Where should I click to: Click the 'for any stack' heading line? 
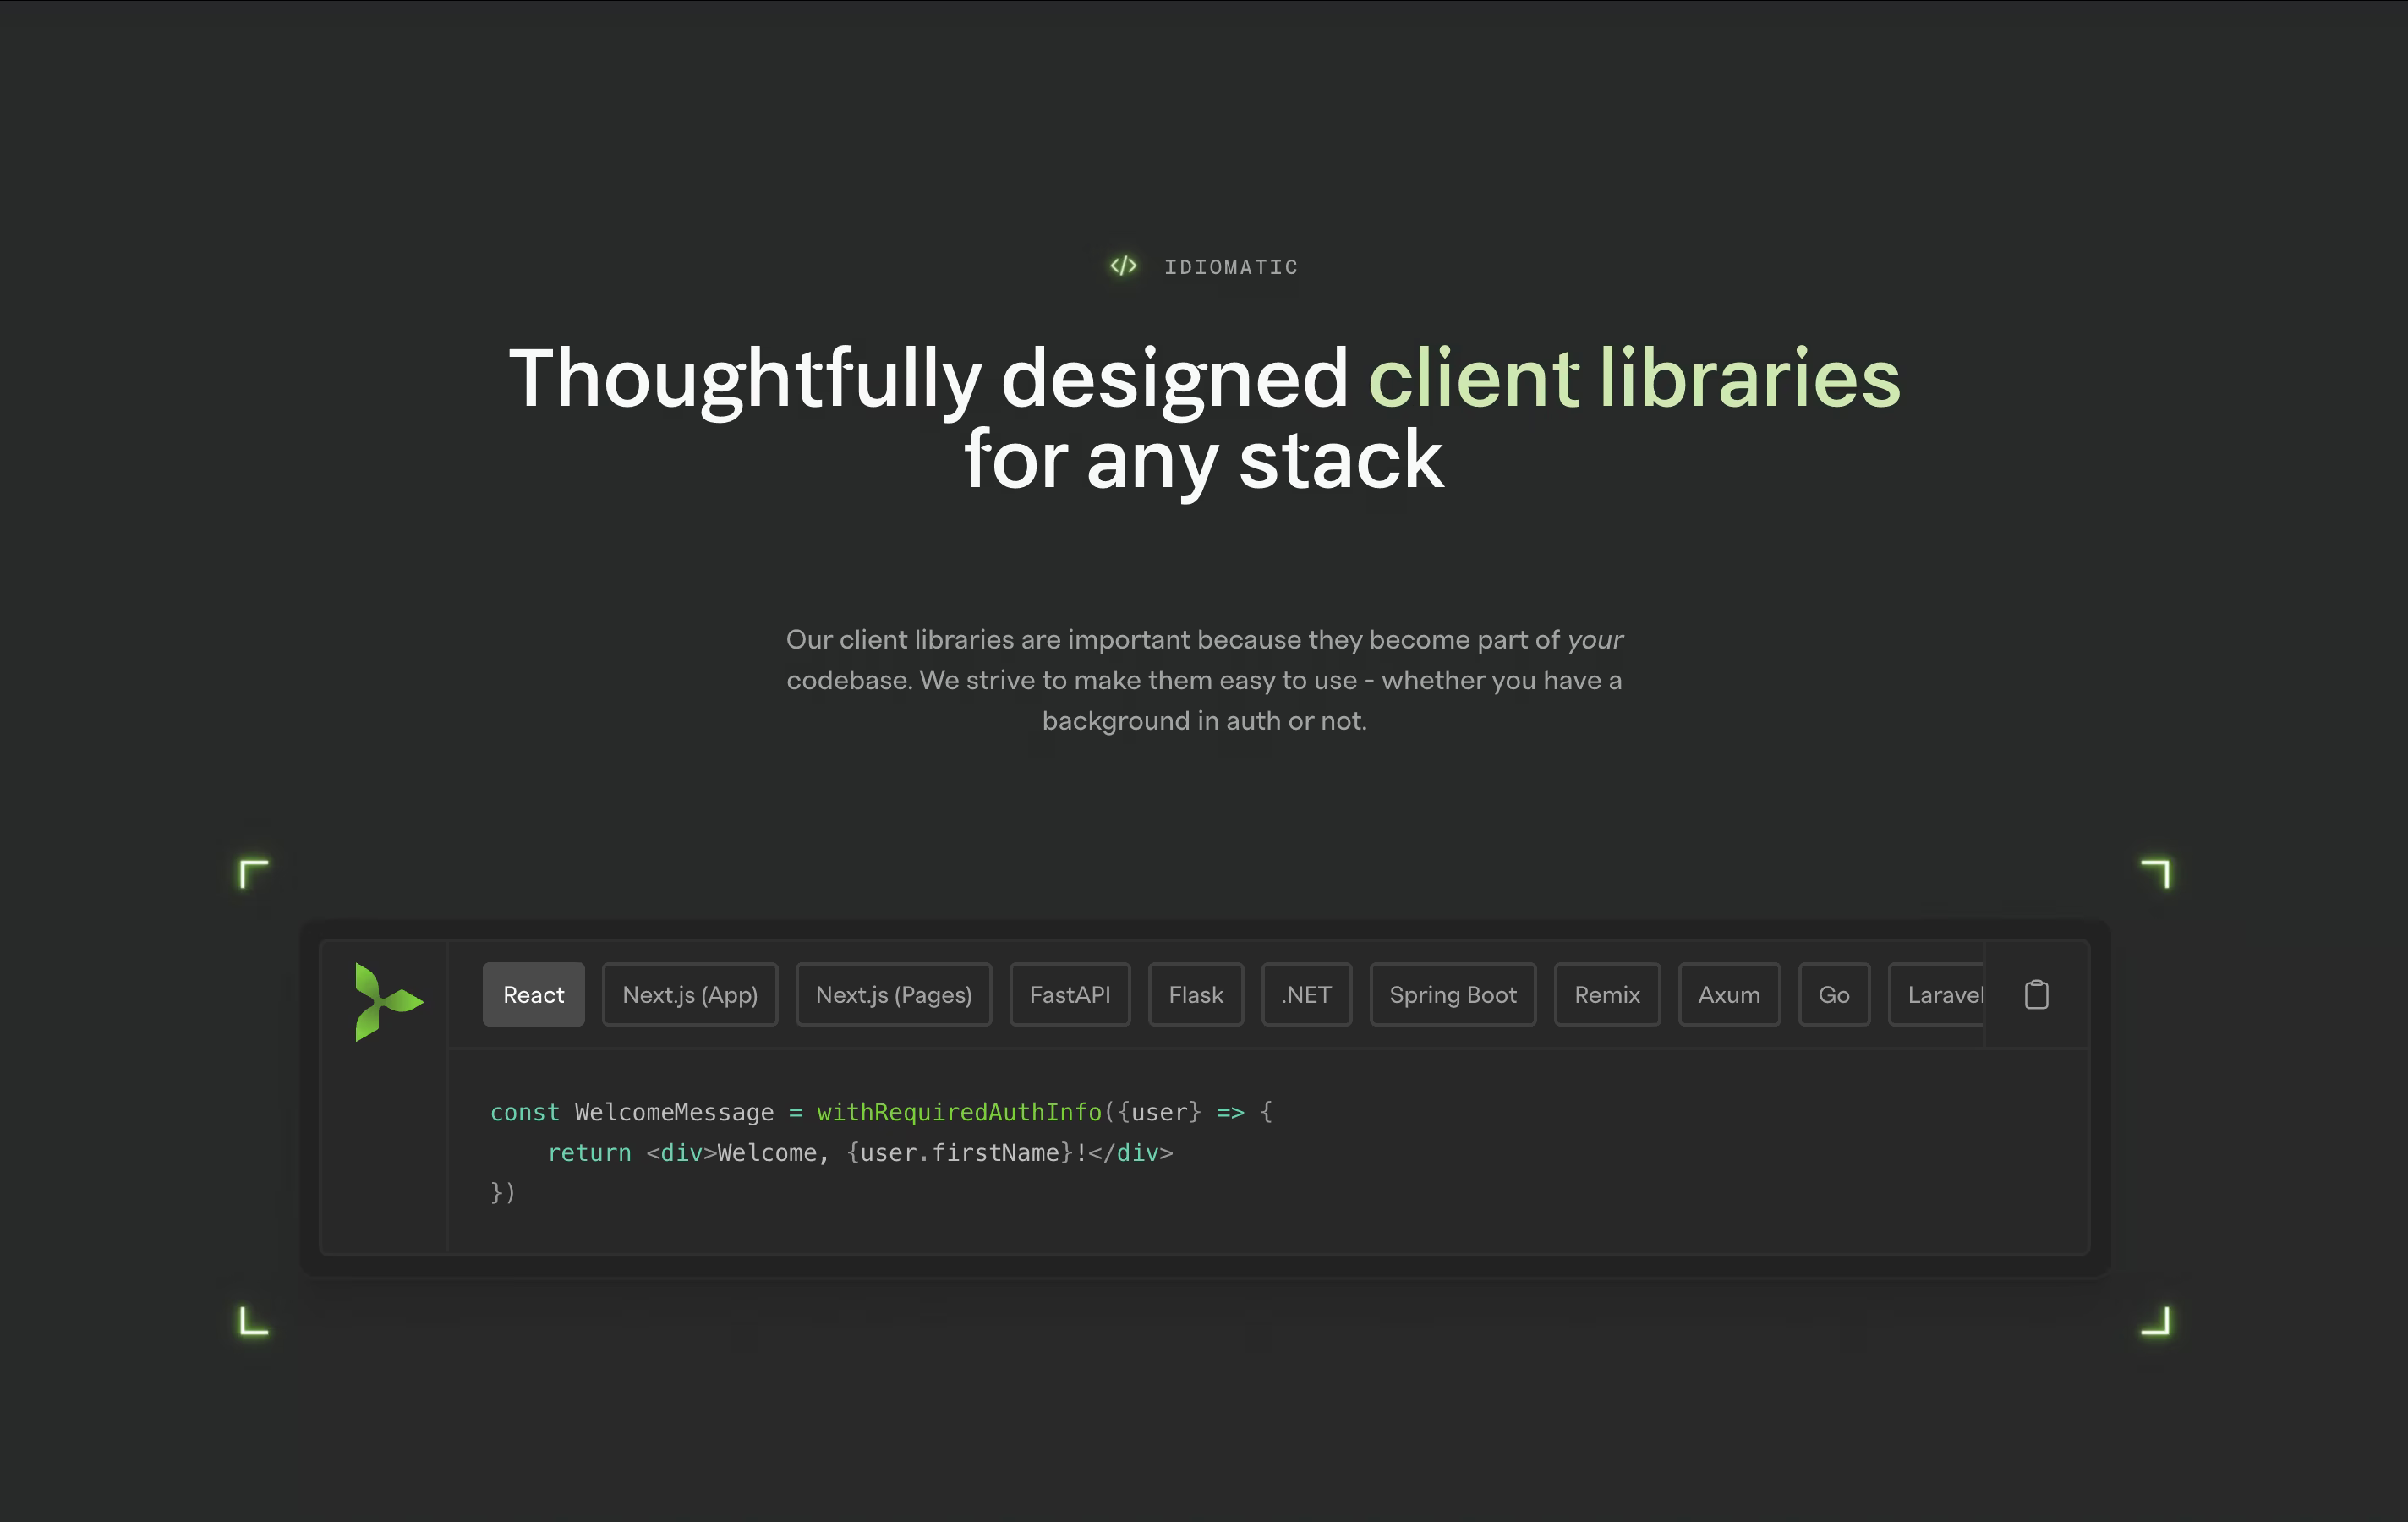[1203, 460]
